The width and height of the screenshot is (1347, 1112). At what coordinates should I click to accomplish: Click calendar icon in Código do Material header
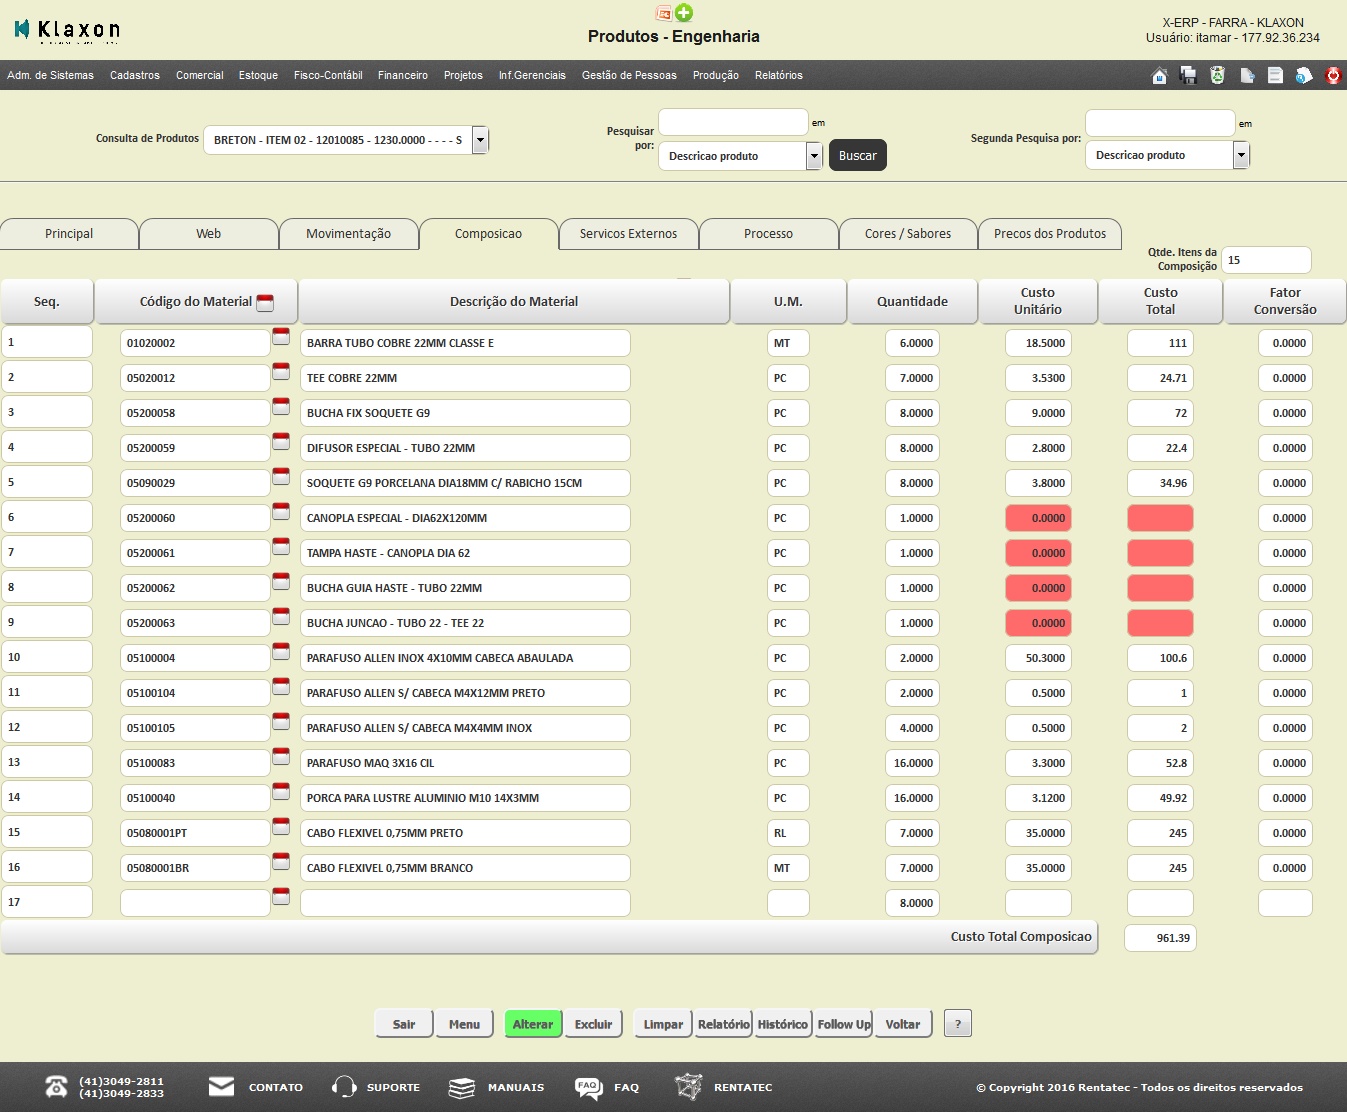tap(265, 302)
